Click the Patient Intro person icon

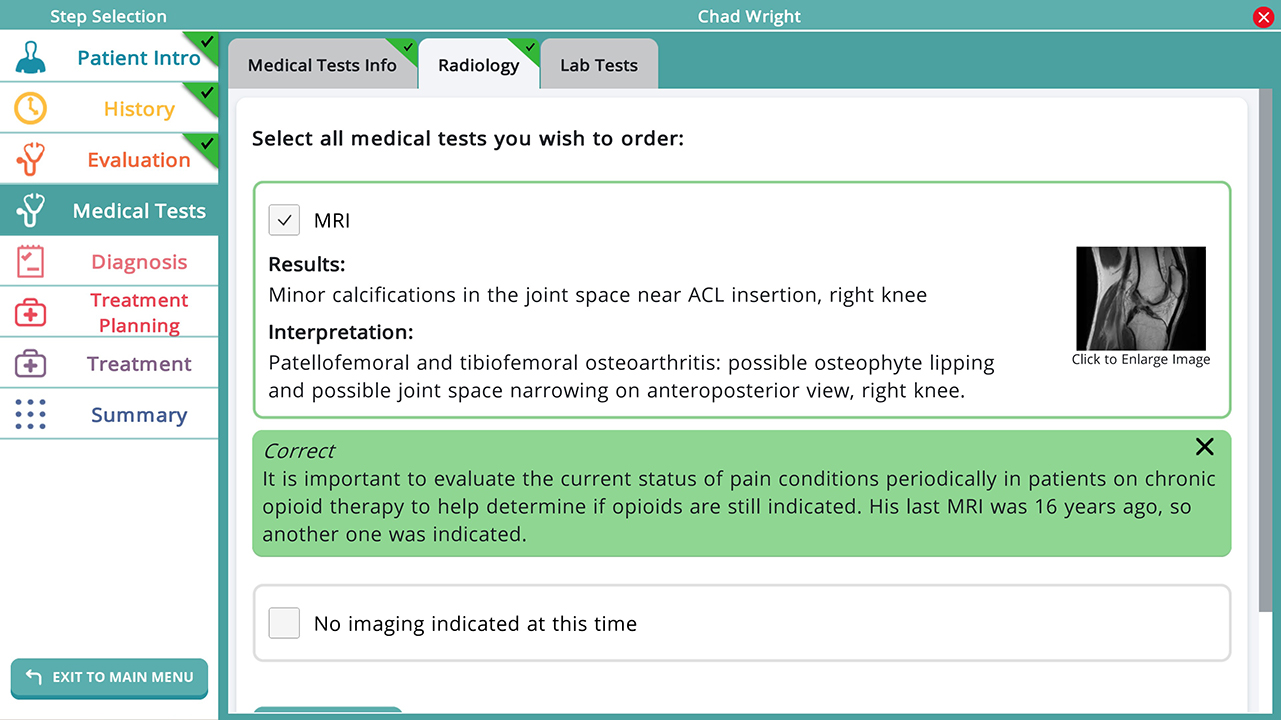31,58
